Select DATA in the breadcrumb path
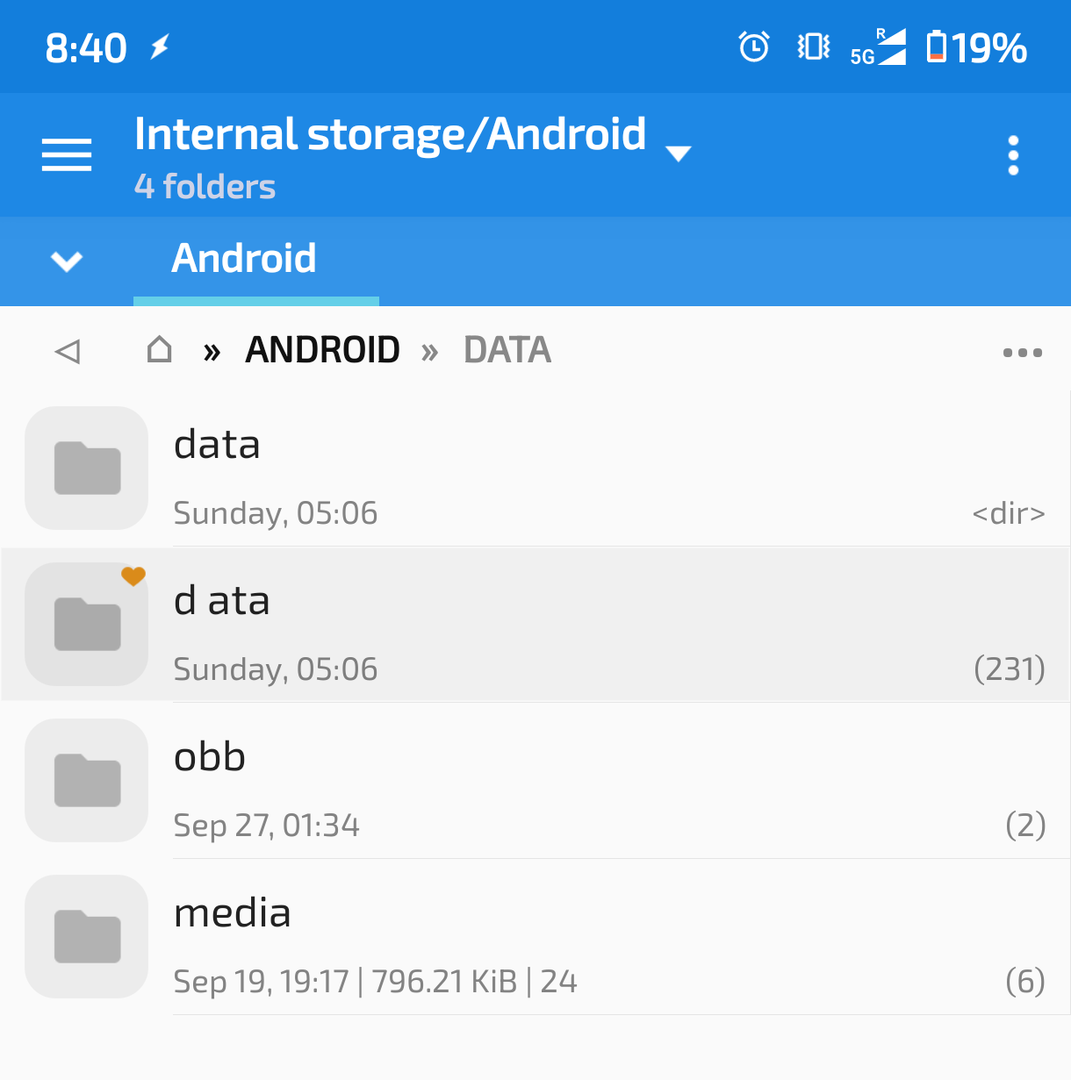Screen dimensions: 1071x1080 click(507, 350)
